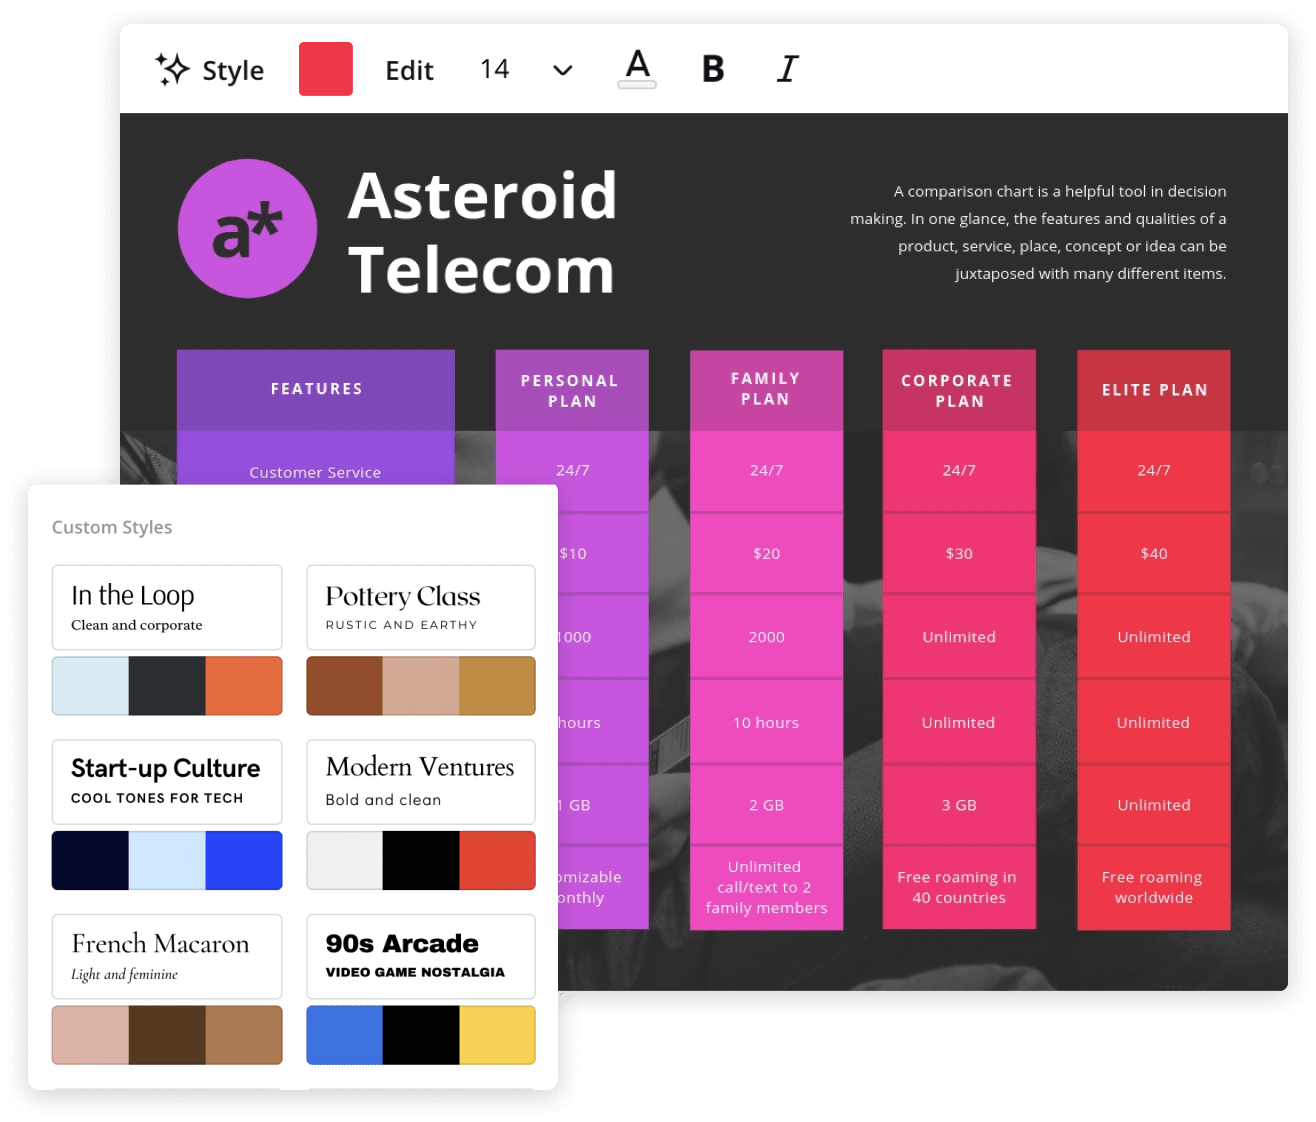Apply italic formatting
Screen dimensions: 1316x1122
pos(787,69)
